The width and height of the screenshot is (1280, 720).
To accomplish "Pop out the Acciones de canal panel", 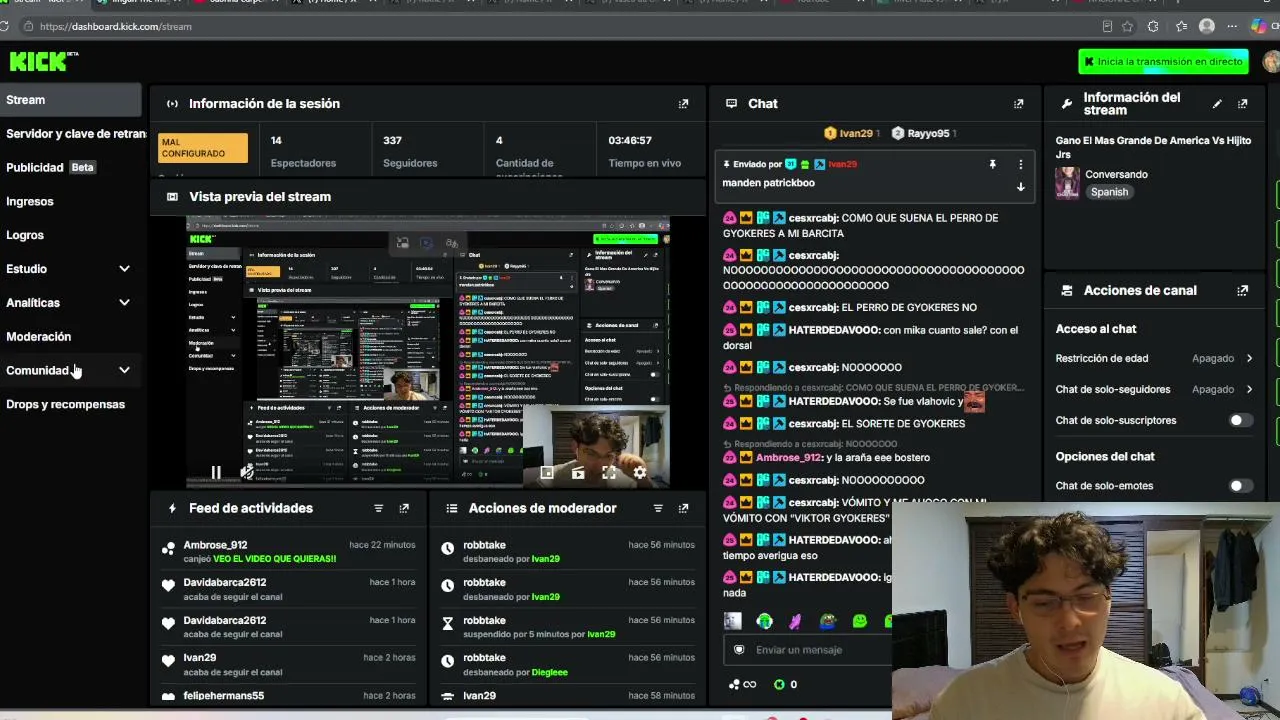I will (x=1243, y=291).
